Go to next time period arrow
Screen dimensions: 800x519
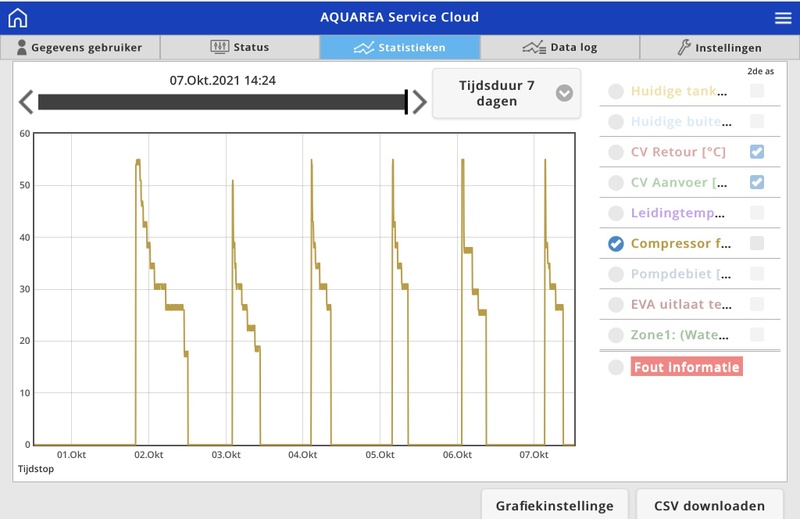tap(420, 101)
